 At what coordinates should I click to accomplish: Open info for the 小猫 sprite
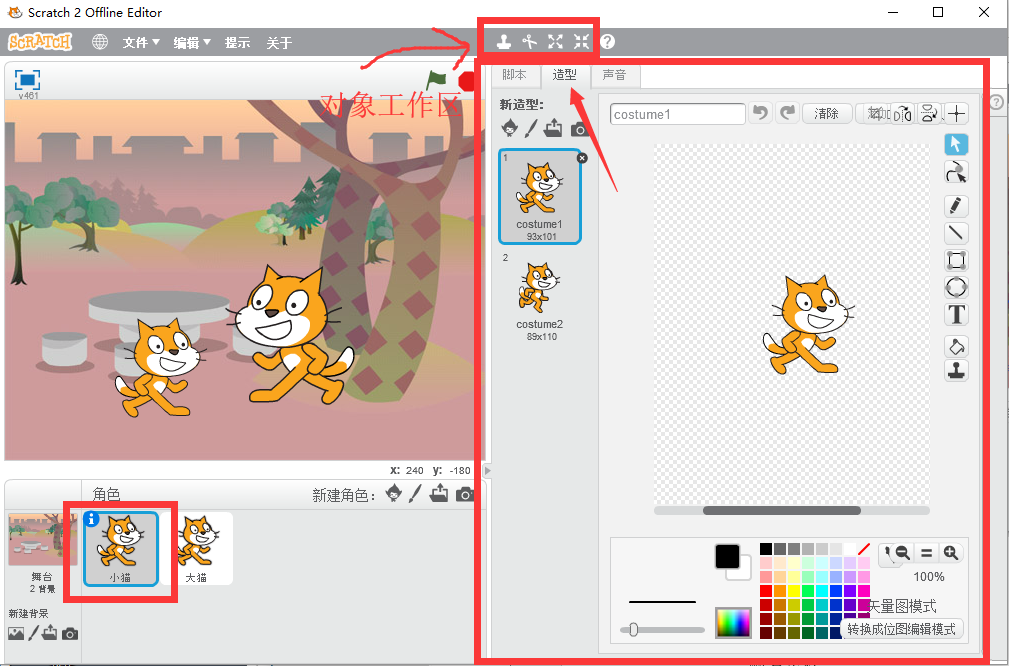[91, 519]
